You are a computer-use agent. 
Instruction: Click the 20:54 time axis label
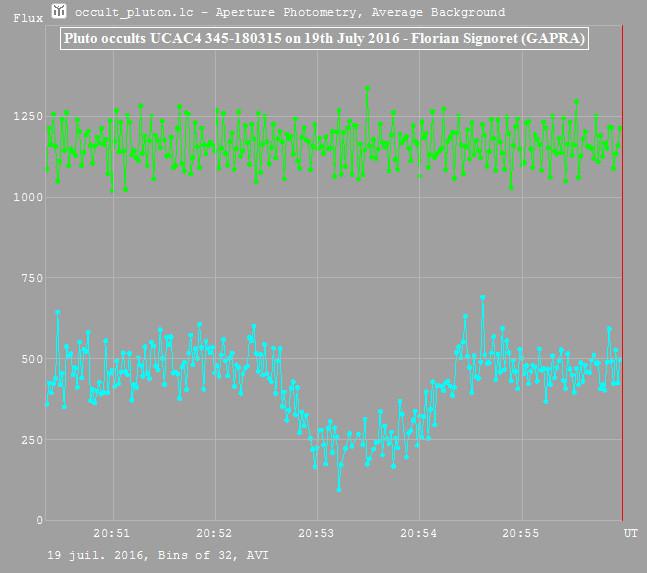click(x=418, y=533)
